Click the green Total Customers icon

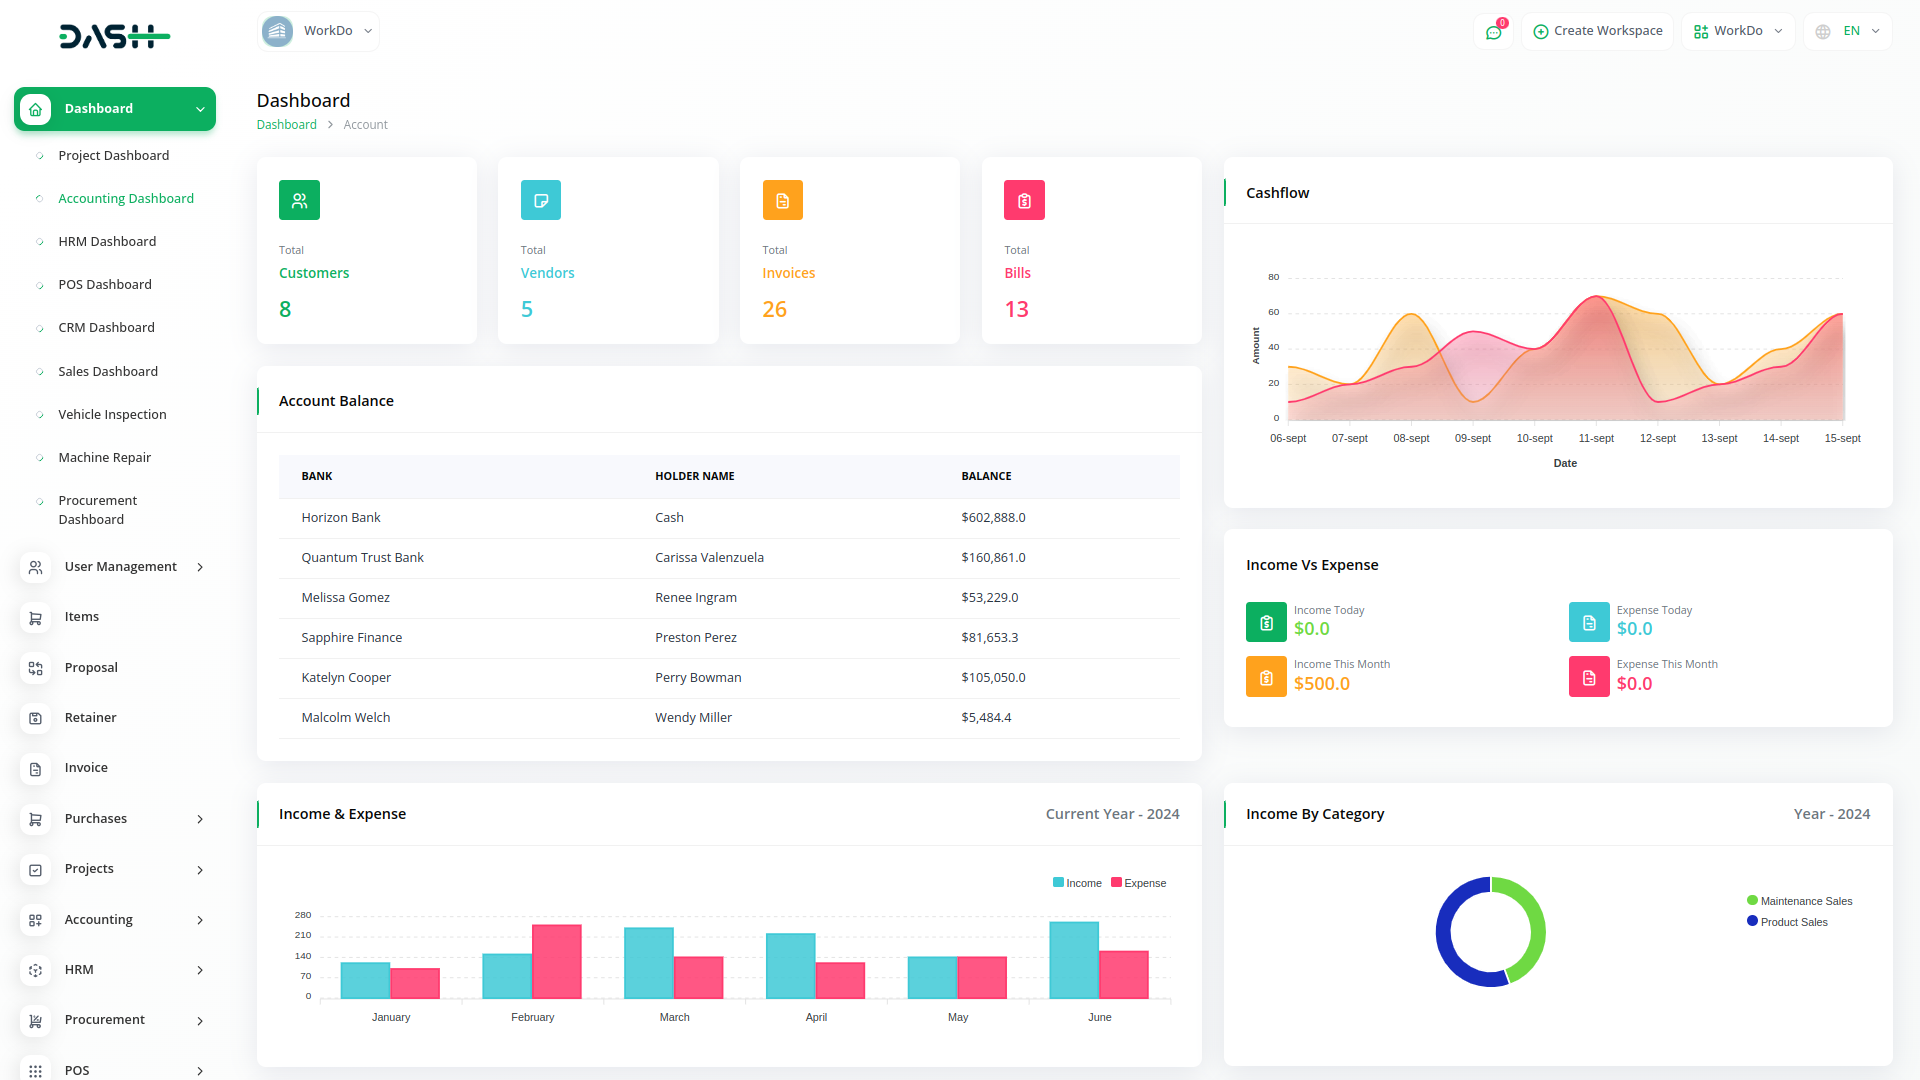click(299, 200)
